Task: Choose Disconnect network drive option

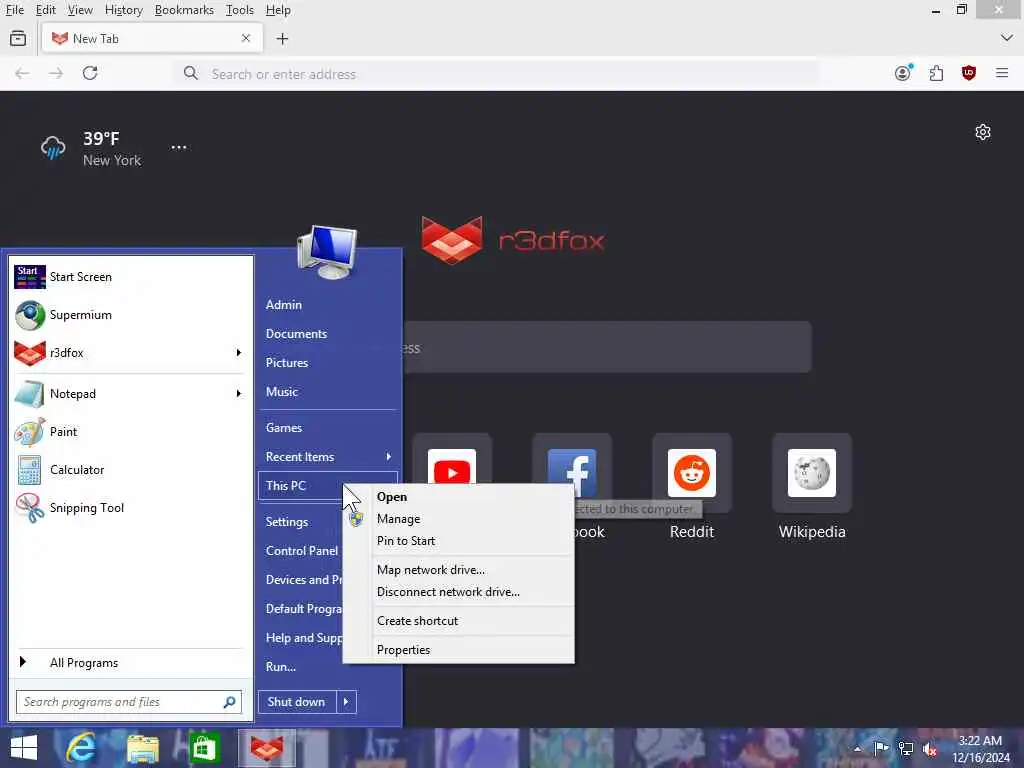Action: coord(458,592)
